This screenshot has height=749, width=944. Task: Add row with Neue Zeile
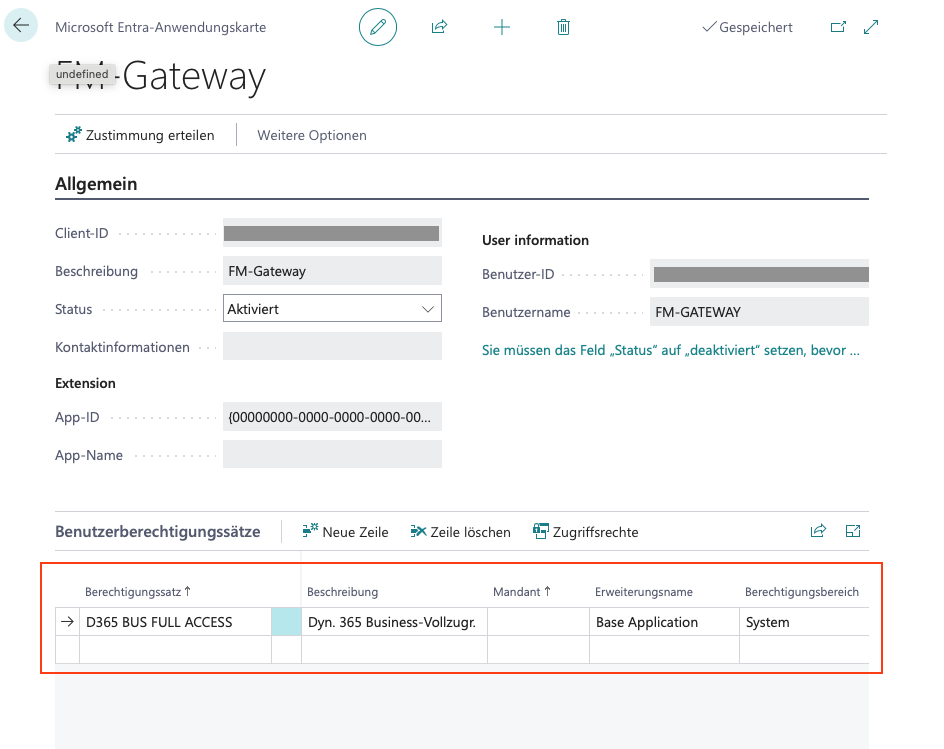(346, 532)
